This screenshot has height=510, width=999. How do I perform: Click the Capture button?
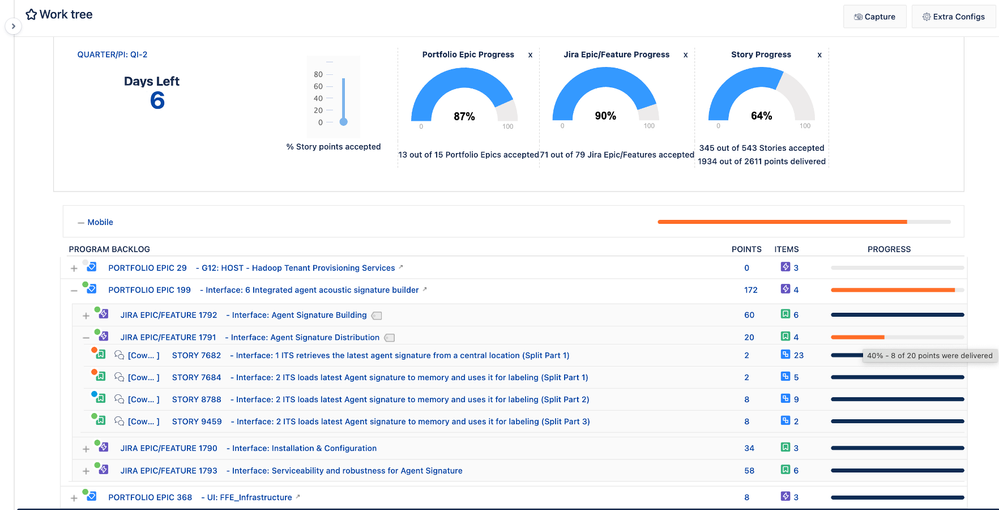click(875, 17)
